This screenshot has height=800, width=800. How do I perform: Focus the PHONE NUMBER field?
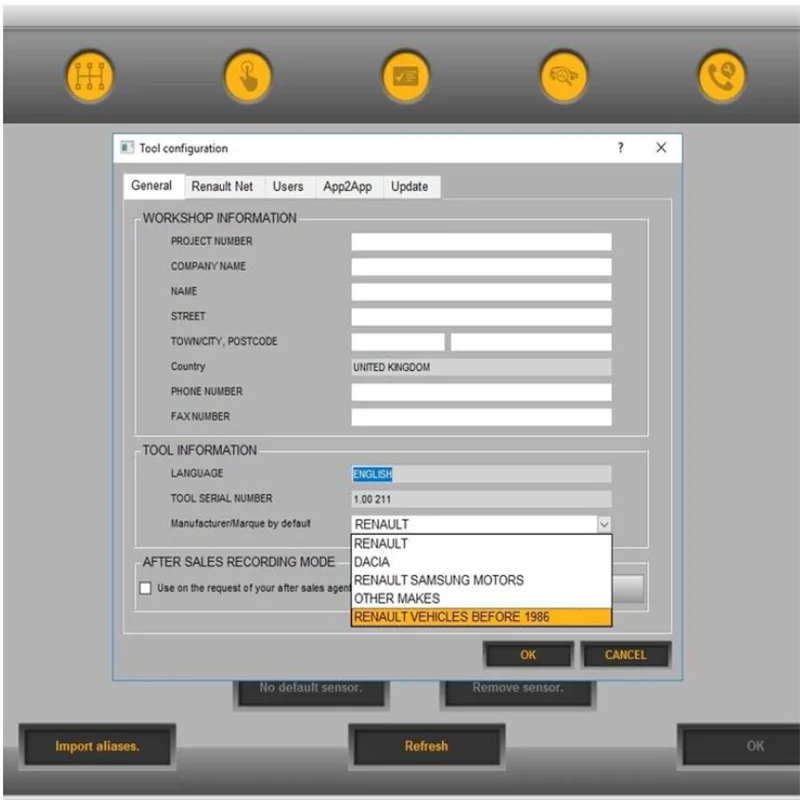point(481,392)
